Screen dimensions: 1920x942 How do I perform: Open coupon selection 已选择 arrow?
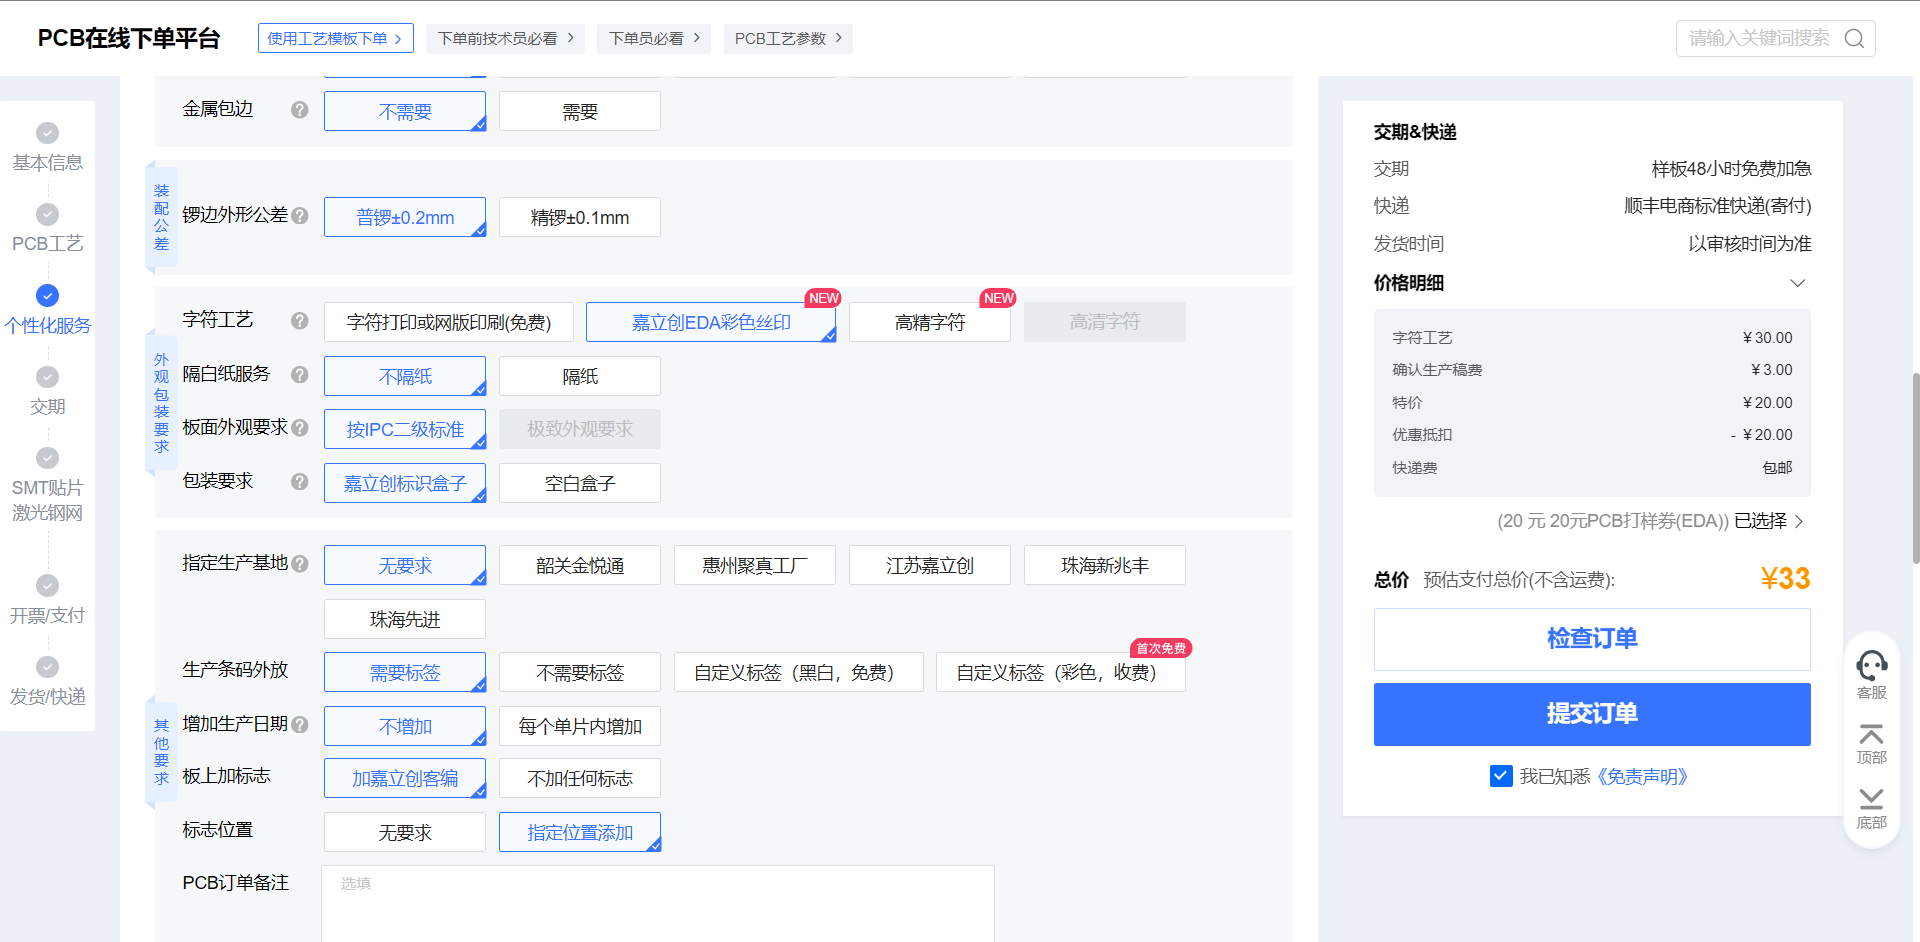click(x=1799, y=521)
